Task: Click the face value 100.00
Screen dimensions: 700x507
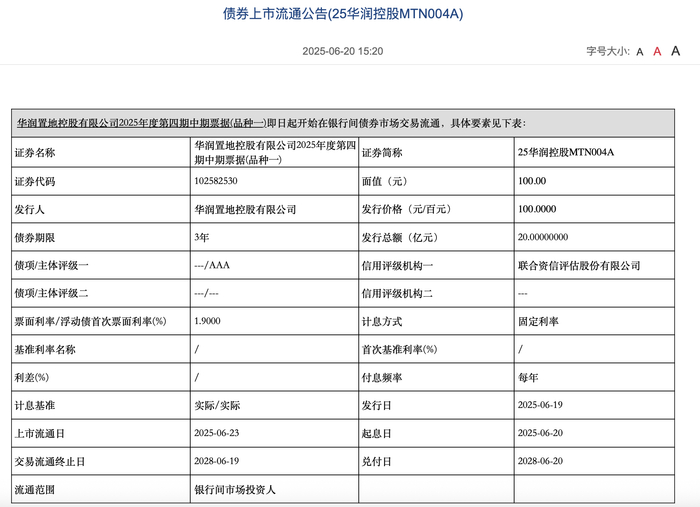Action: [532, 181]
